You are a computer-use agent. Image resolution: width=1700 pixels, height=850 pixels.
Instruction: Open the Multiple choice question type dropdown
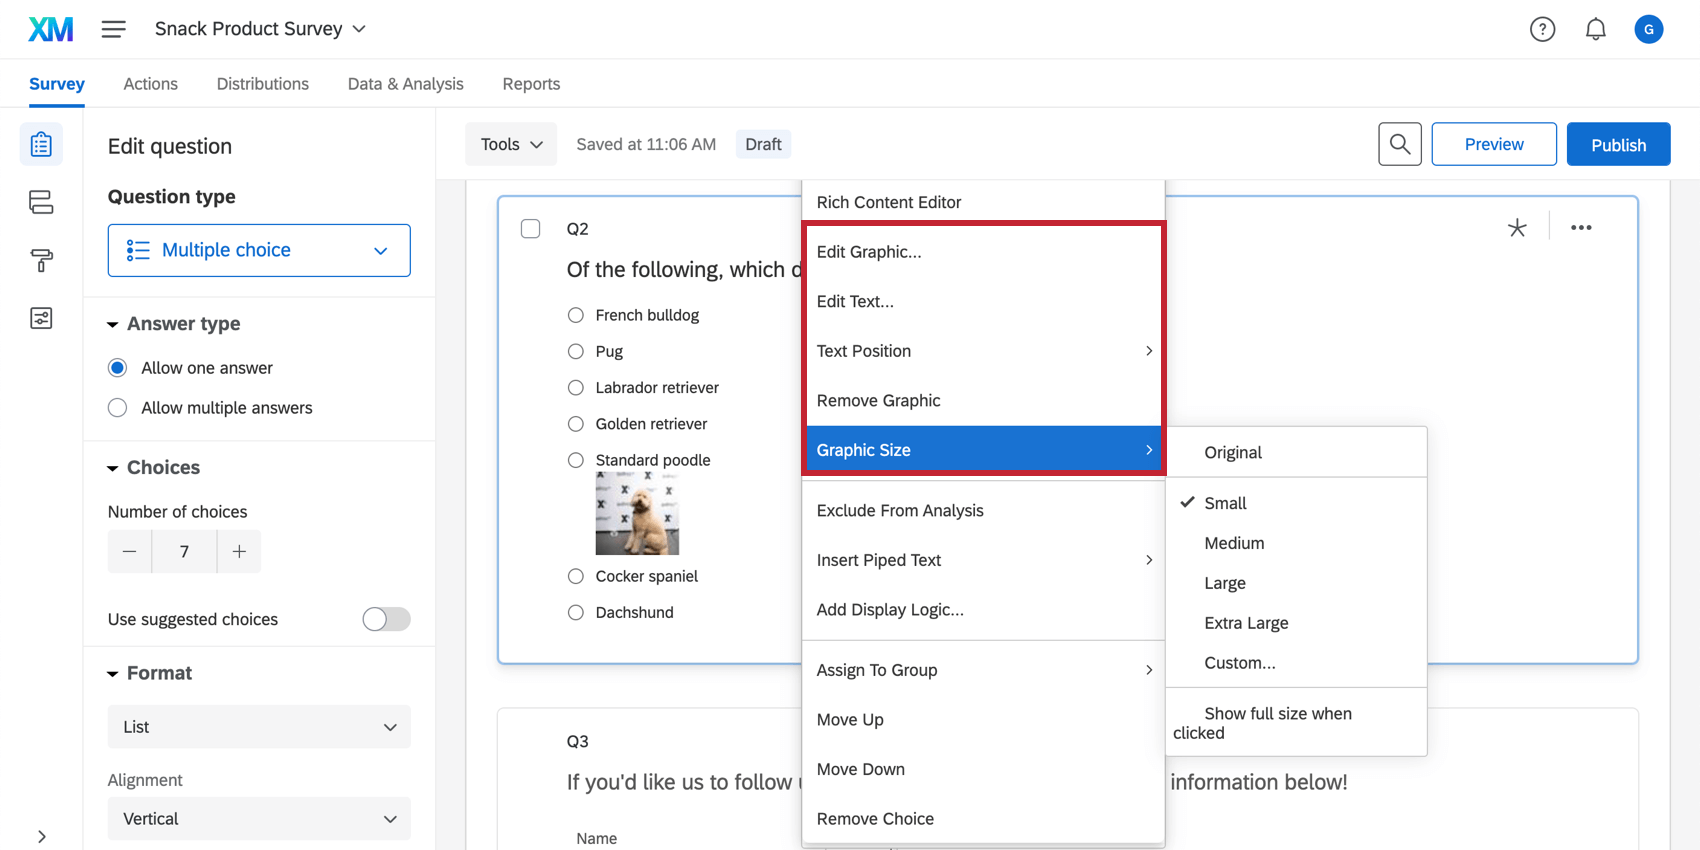pyautogui.click(x=259, y=250)
